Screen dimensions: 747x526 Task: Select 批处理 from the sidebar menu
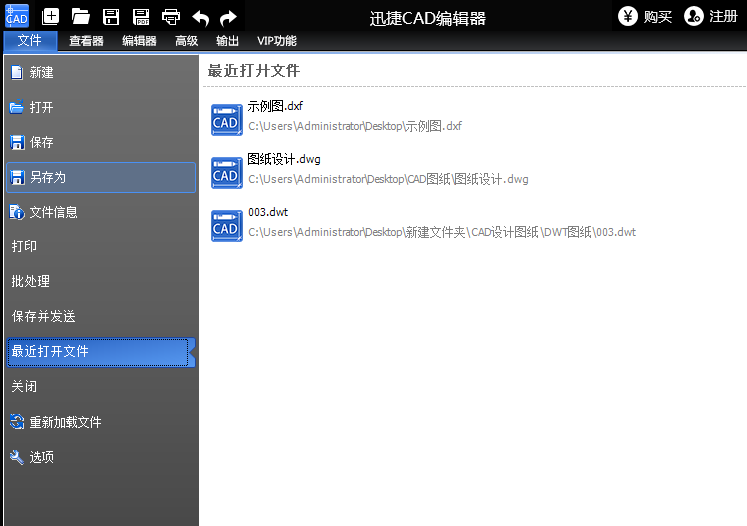(x=31, y=282)
